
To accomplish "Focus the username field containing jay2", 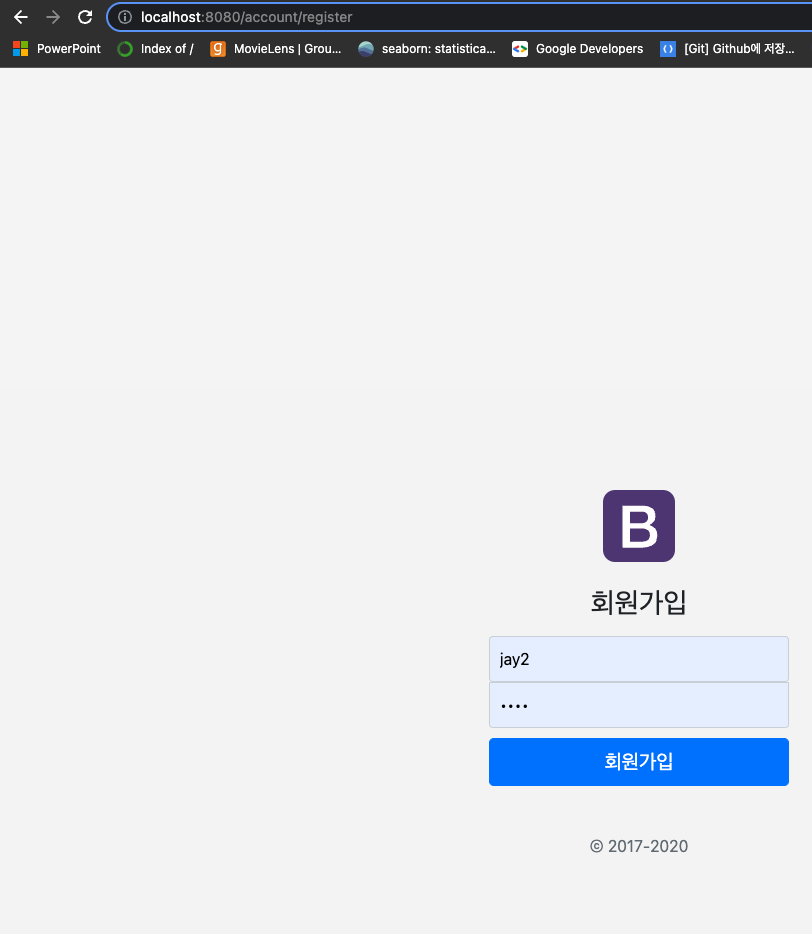I will tap(639, 659).
